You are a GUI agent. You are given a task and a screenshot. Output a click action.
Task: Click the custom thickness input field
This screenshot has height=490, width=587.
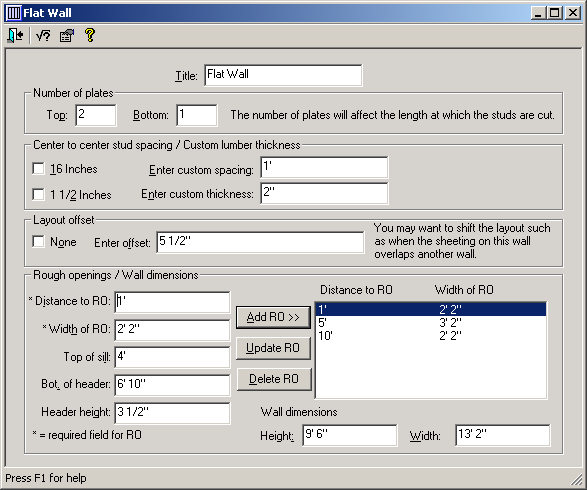click(x=324, y=193)
